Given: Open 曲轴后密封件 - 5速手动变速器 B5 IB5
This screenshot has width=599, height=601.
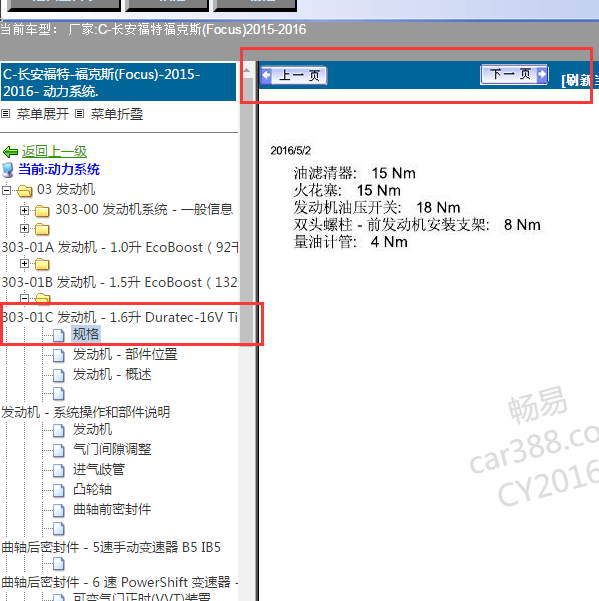Looking at the screenshot, I should point(111,547).
